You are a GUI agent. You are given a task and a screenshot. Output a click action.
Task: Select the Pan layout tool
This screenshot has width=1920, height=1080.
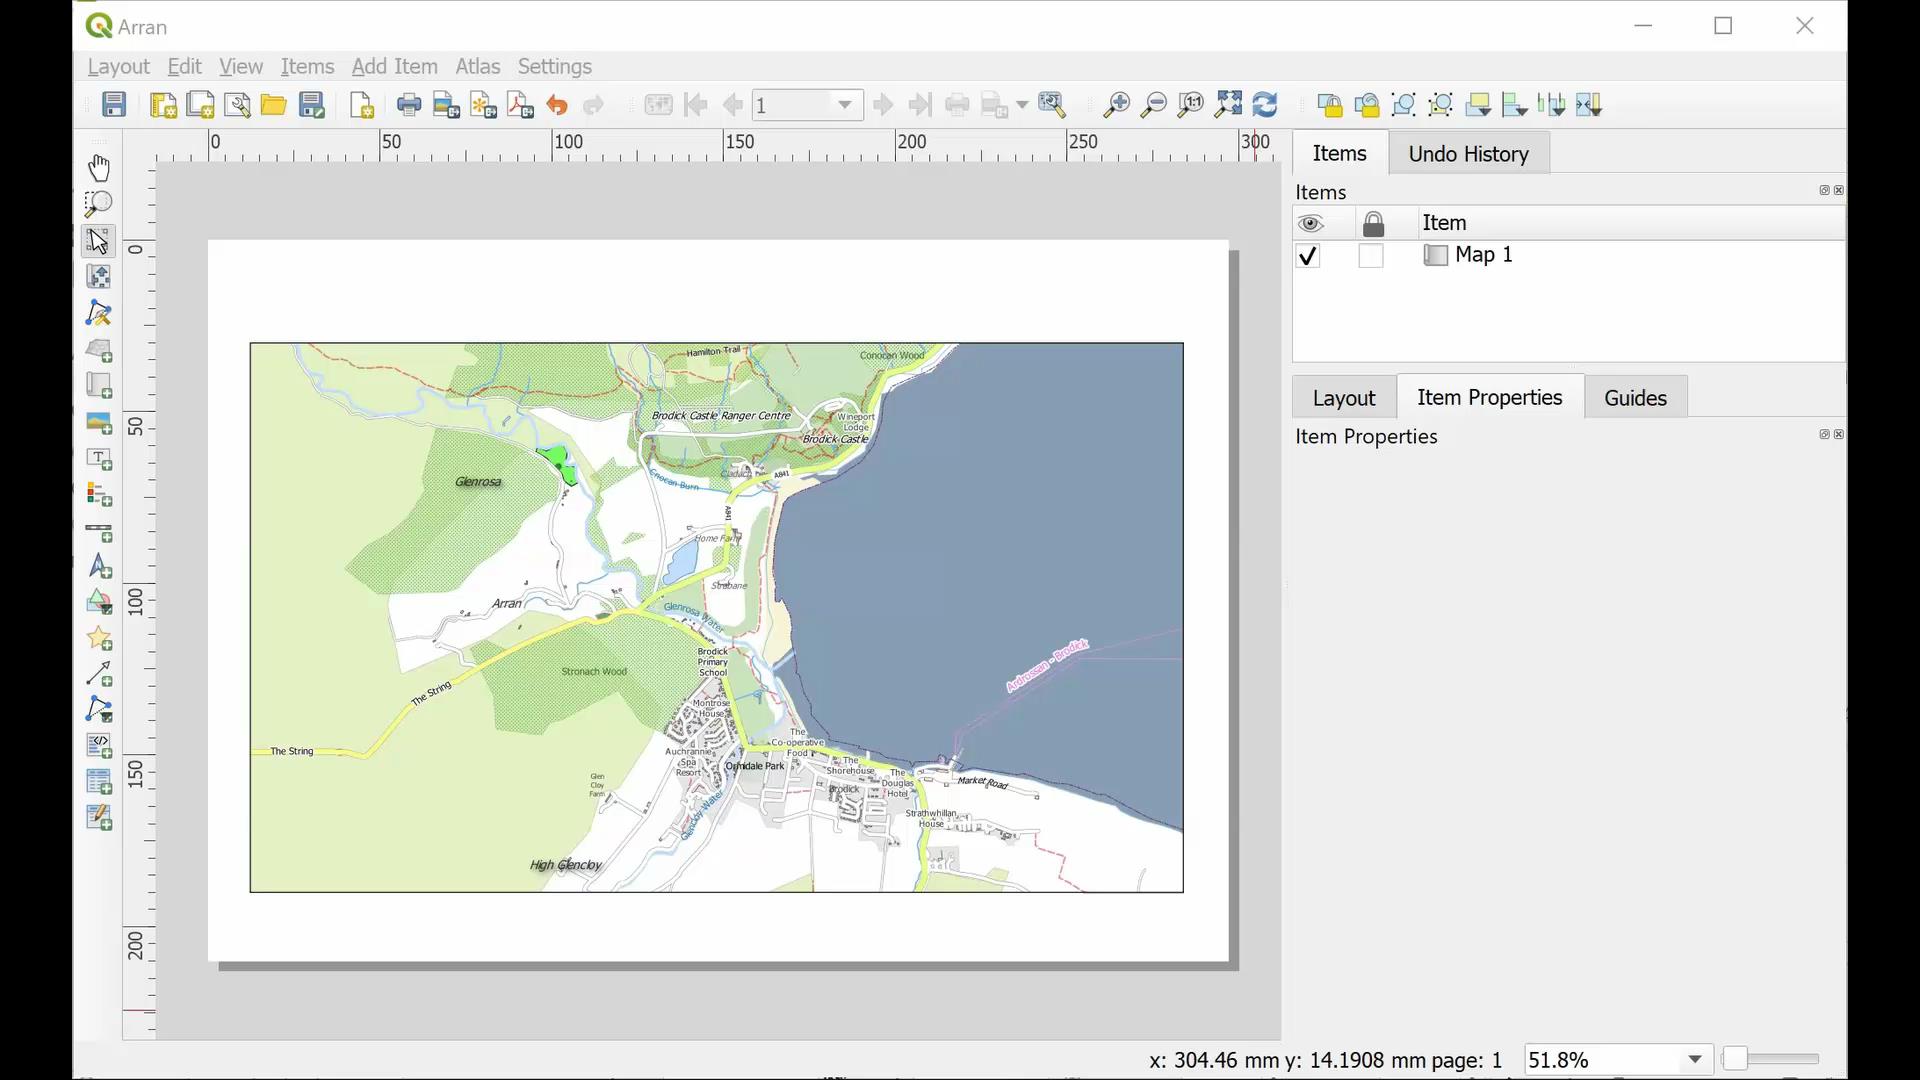click(x=98, y=167)
